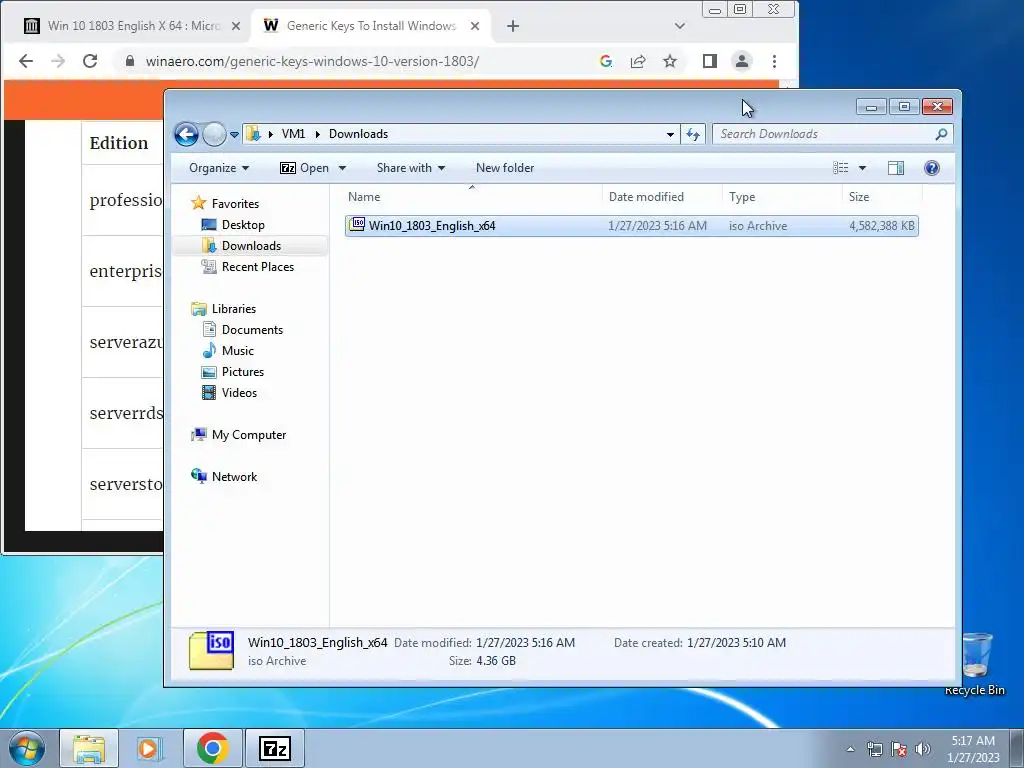Click the ISO file icon in list
The image size is (1024, 768).
click(357, 225)
